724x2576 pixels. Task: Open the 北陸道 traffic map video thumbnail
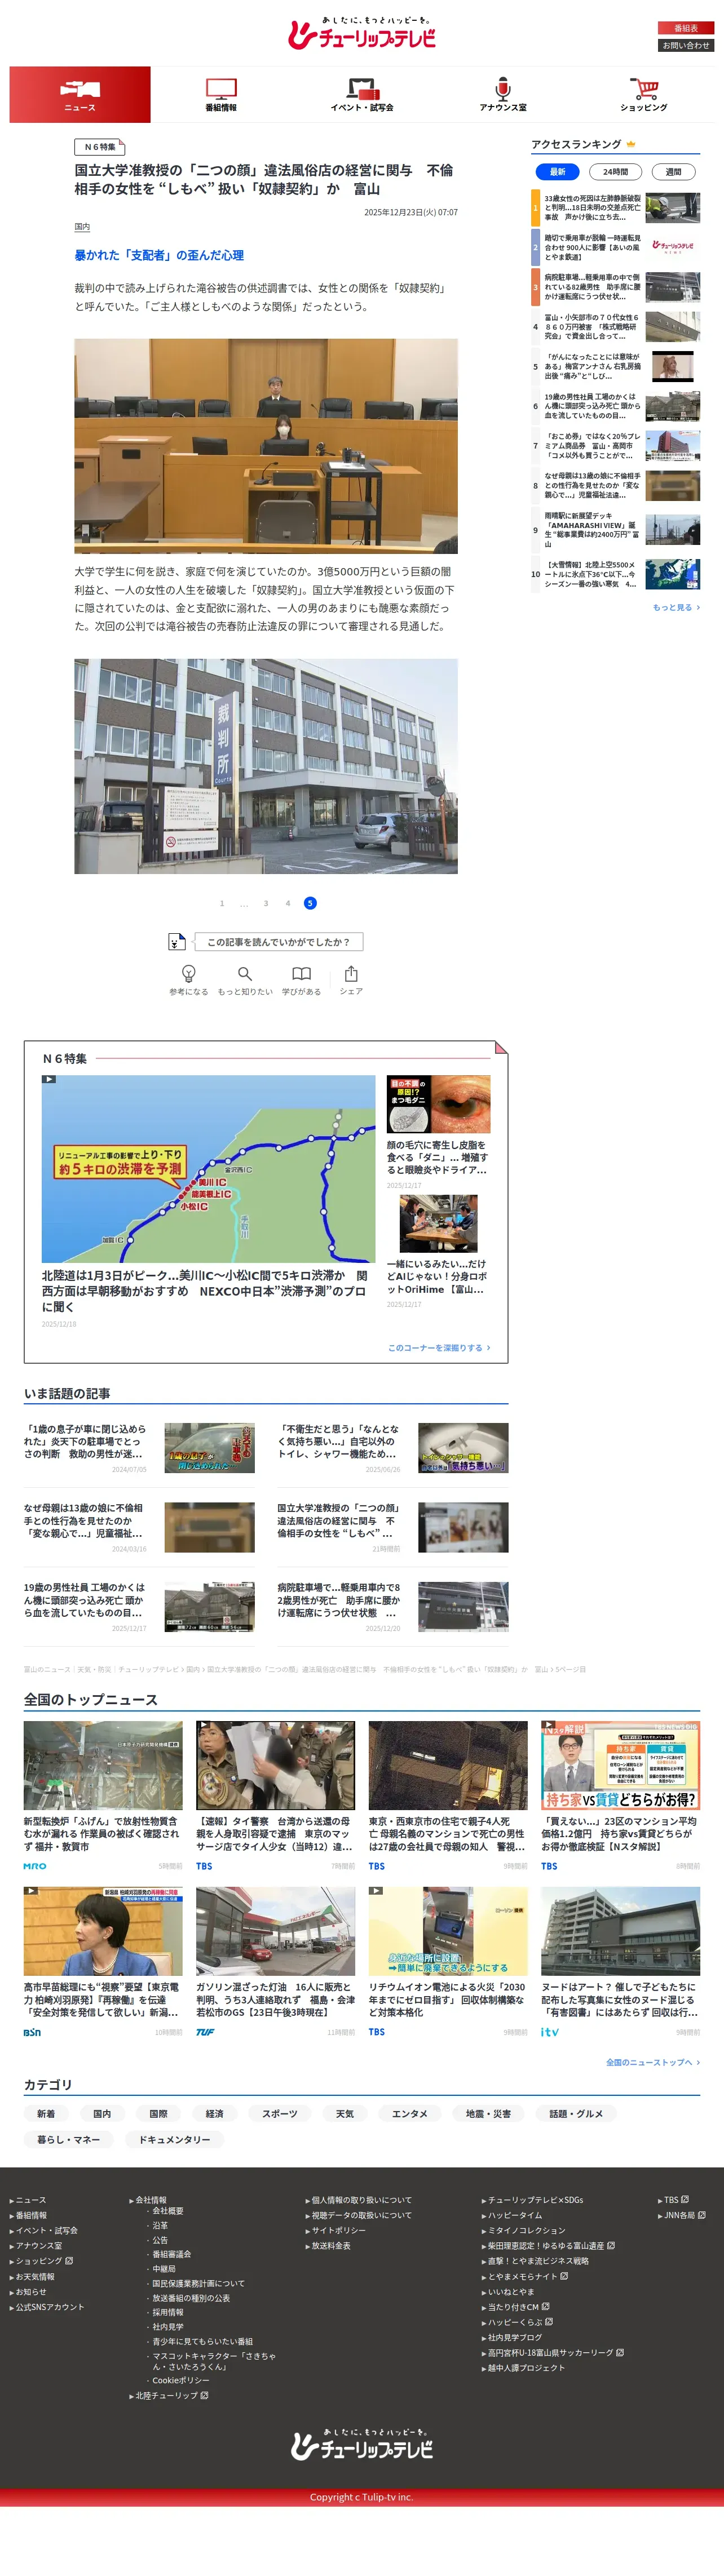tap(208, 1169)
